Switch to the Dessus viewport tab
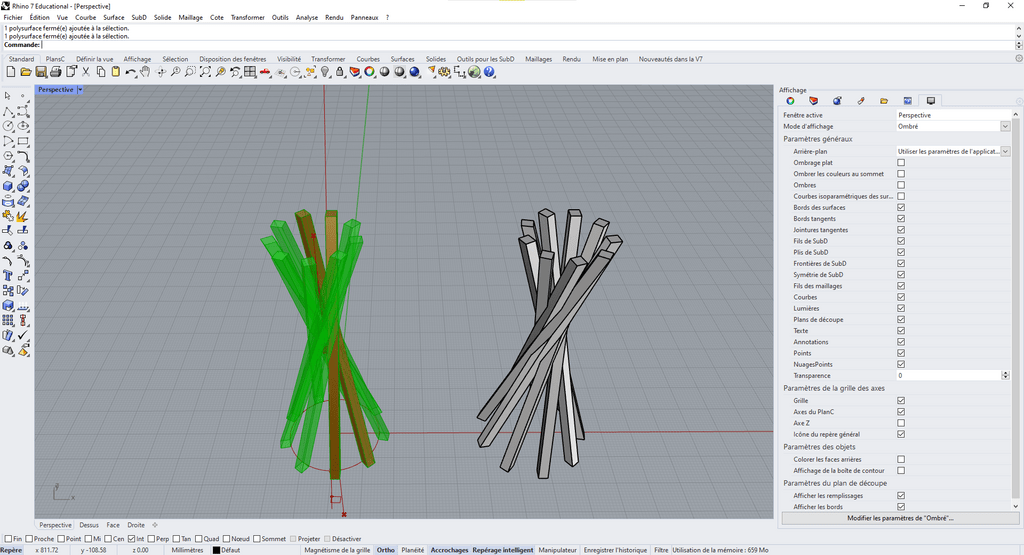 (x=89, y=525)
